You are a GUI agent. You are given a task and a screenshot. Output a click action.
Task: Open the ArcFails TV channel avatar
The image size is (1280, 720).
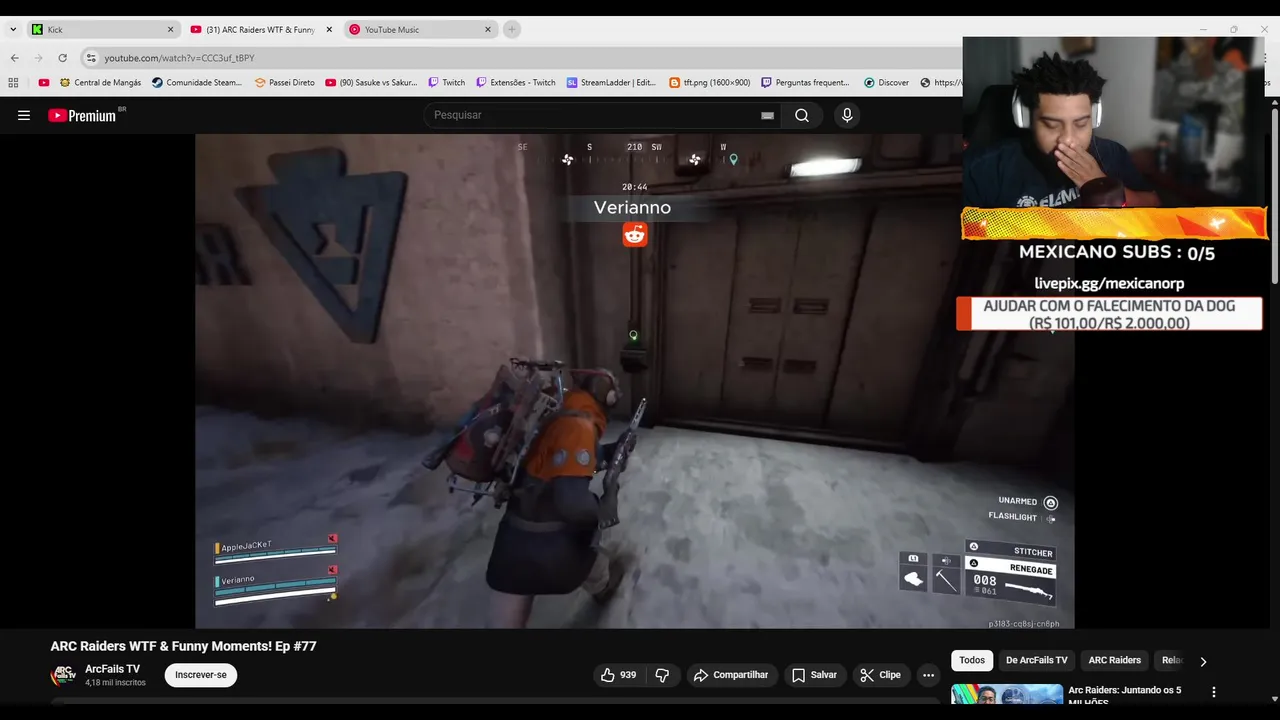[x=63, y=675]
